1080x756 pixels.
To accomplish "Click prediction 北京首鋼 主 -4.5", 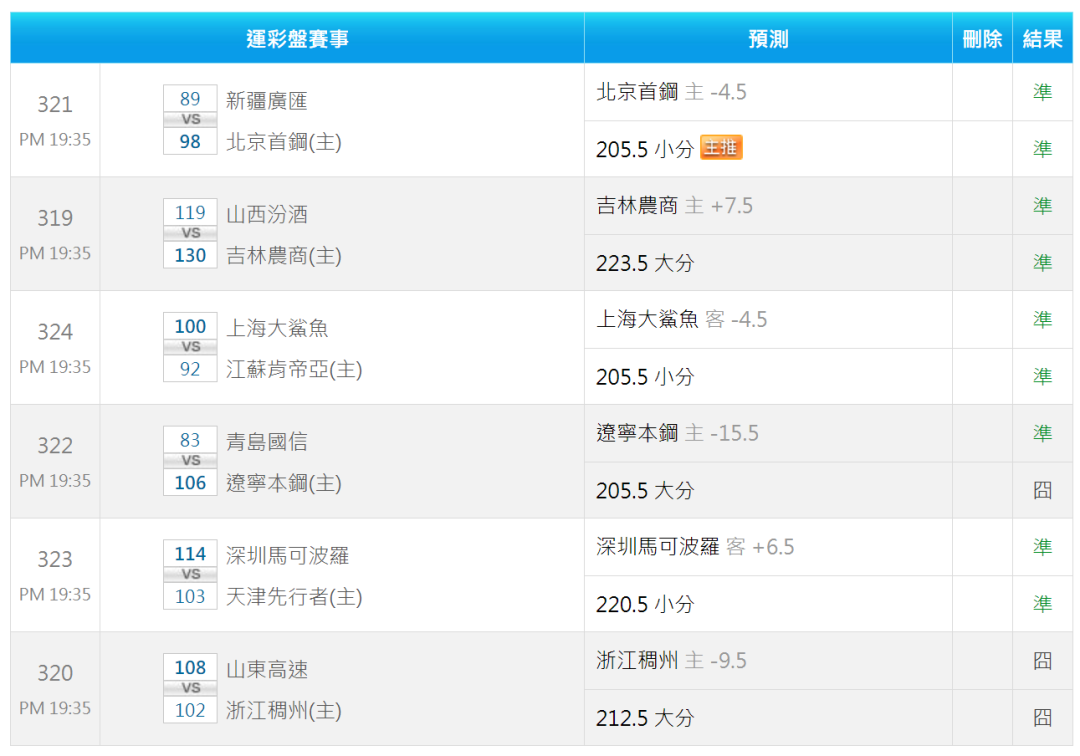I will tap(672, 92).
